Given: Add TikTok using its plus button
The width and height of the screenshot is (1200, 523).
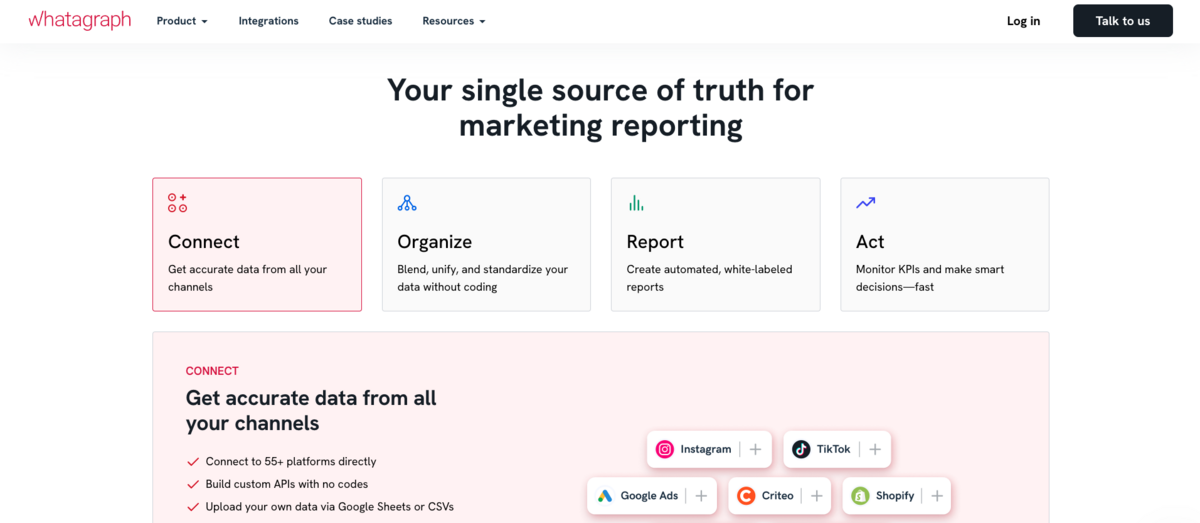Looking at the screenshot, I should [x=875, y=450].
